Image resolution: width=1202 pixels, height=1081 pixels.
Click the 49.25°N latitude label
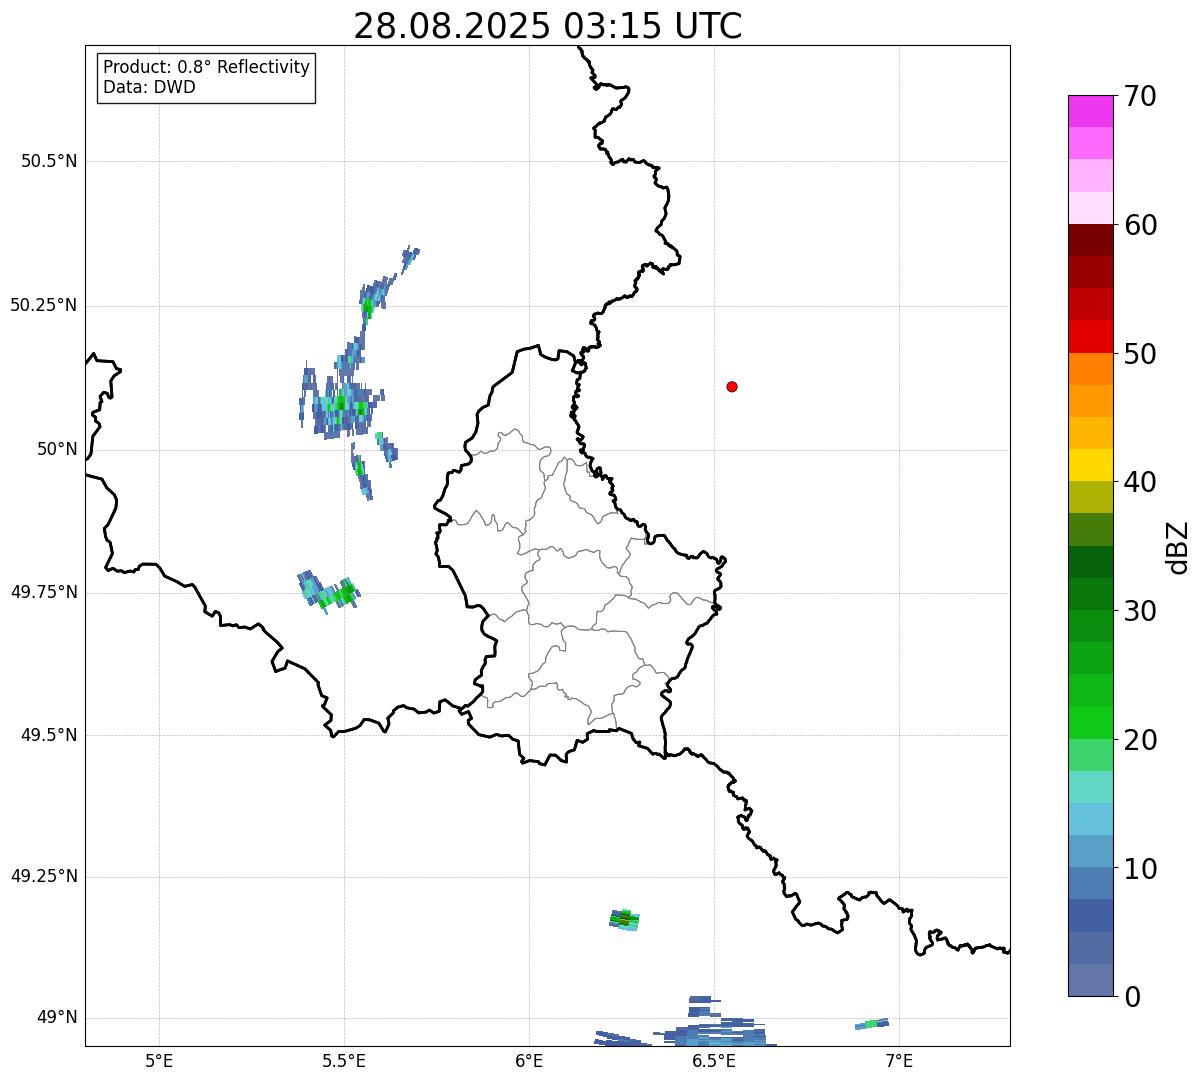pos(43,876)
